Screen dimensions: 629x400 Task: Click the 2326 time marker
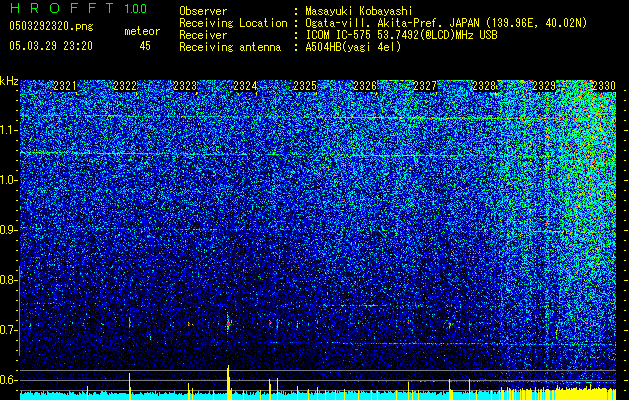click(x=365, y=86)
